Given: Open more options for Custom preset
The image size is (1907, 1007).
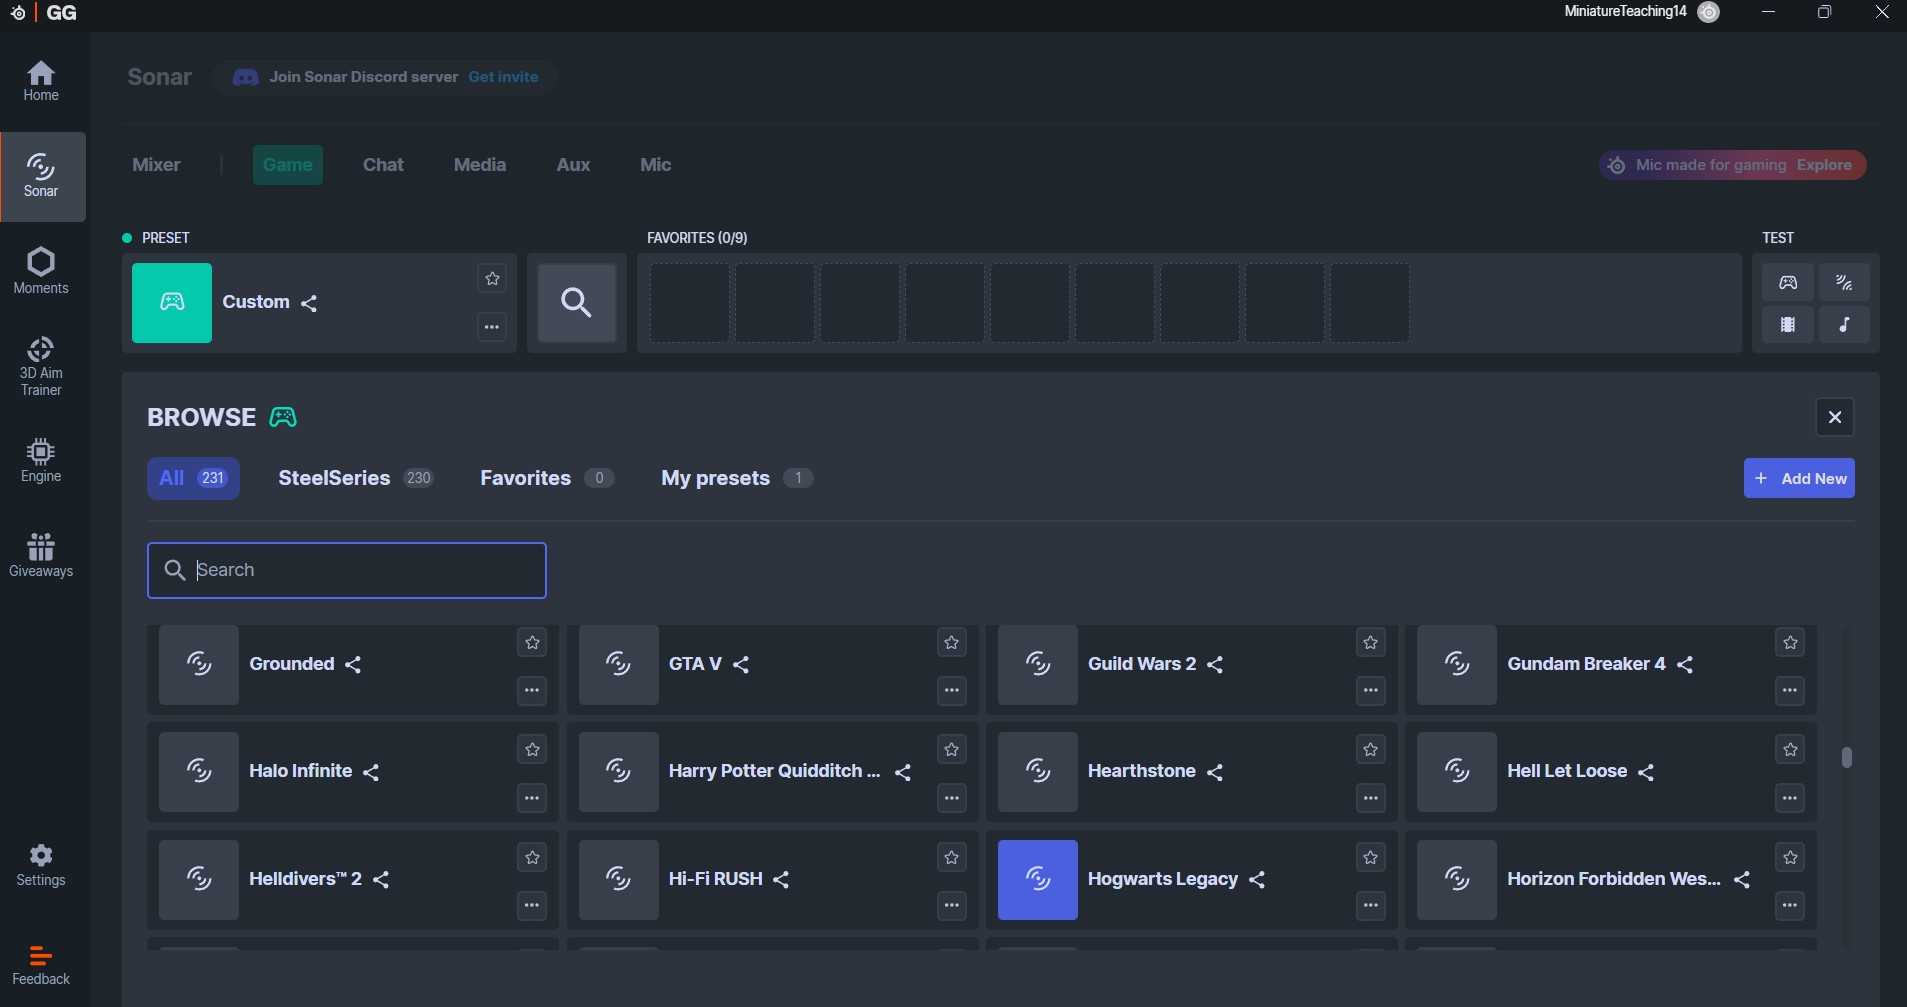Looking at the screenshot, I should coord(492,327).
